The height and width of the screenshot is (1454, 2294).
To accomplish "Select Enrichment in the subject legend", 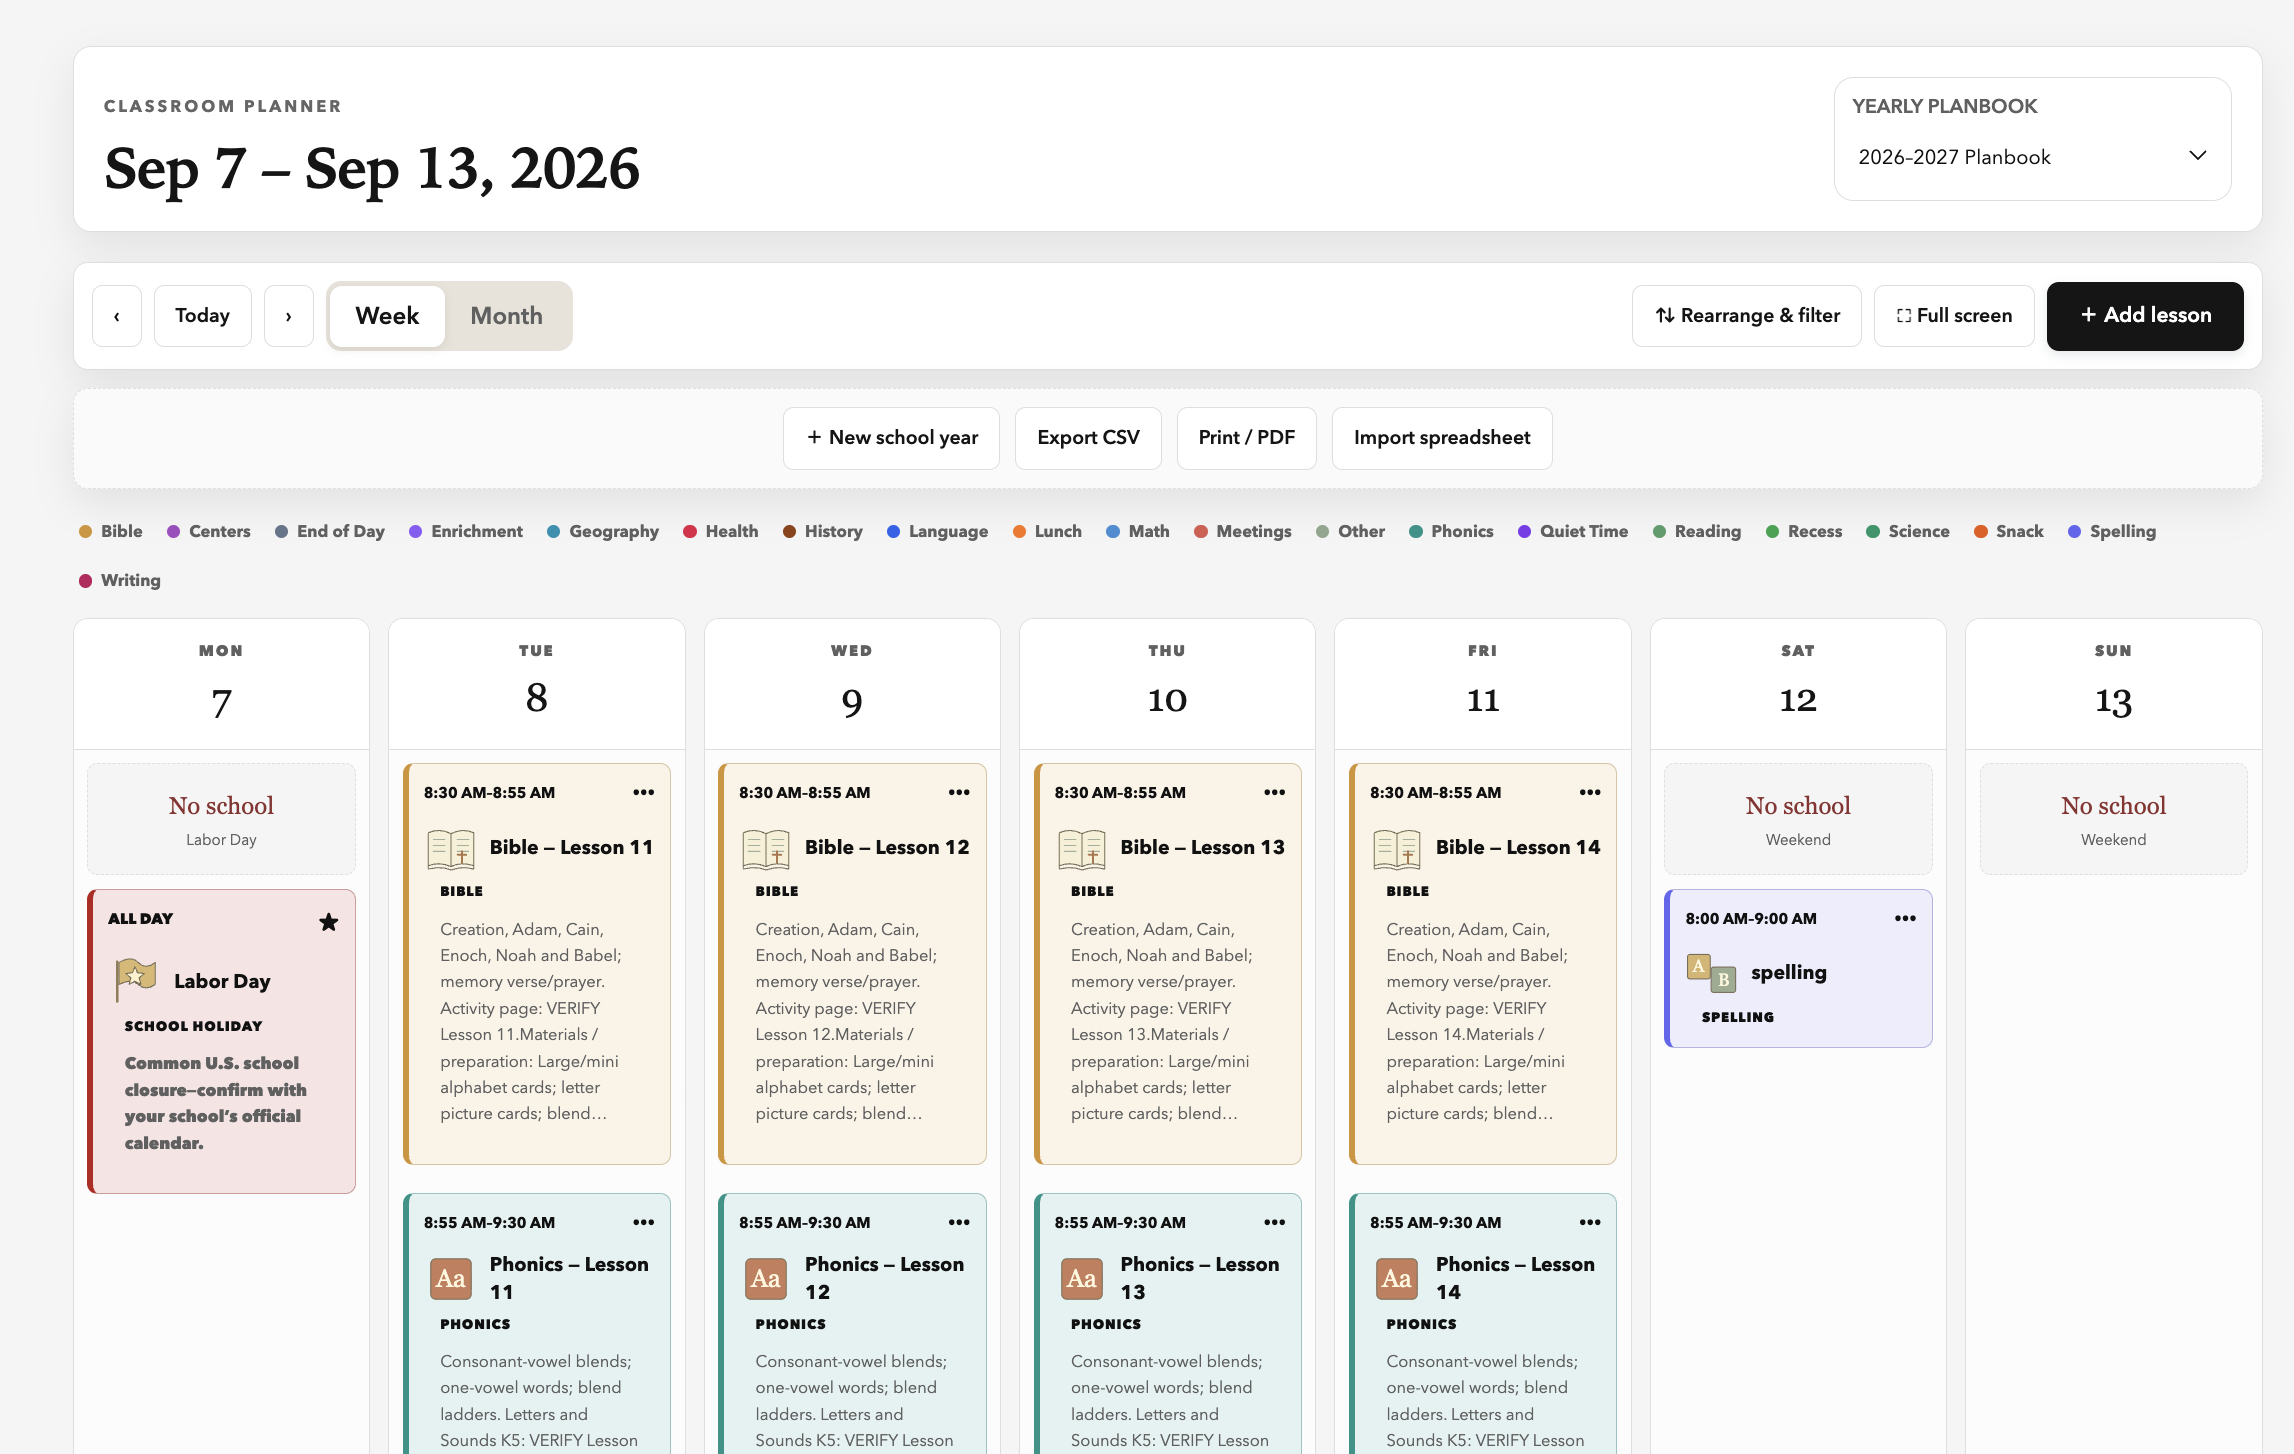I will coord(466,532).
